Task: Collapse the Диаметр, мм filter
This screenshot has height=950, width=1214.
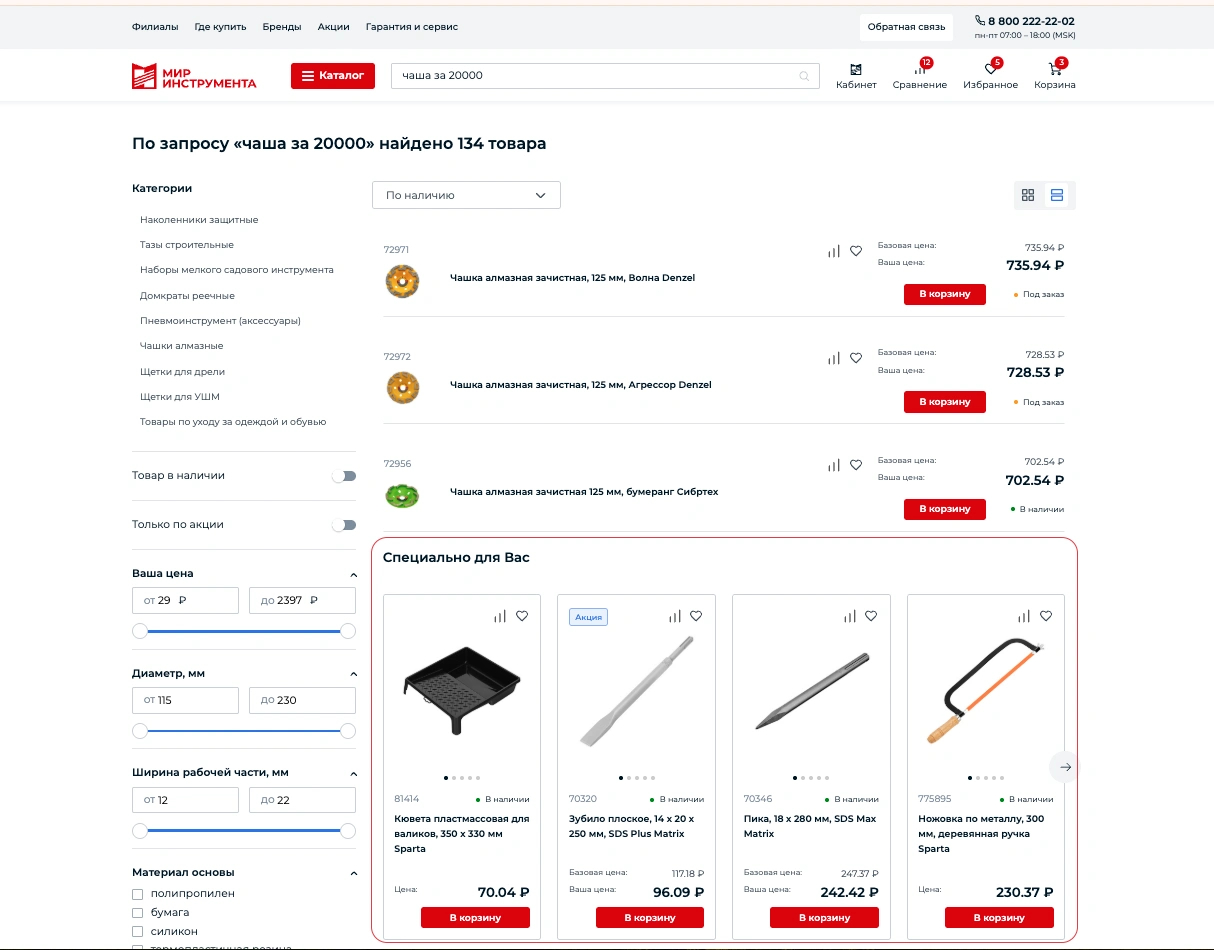Action: tap(353, 674)
